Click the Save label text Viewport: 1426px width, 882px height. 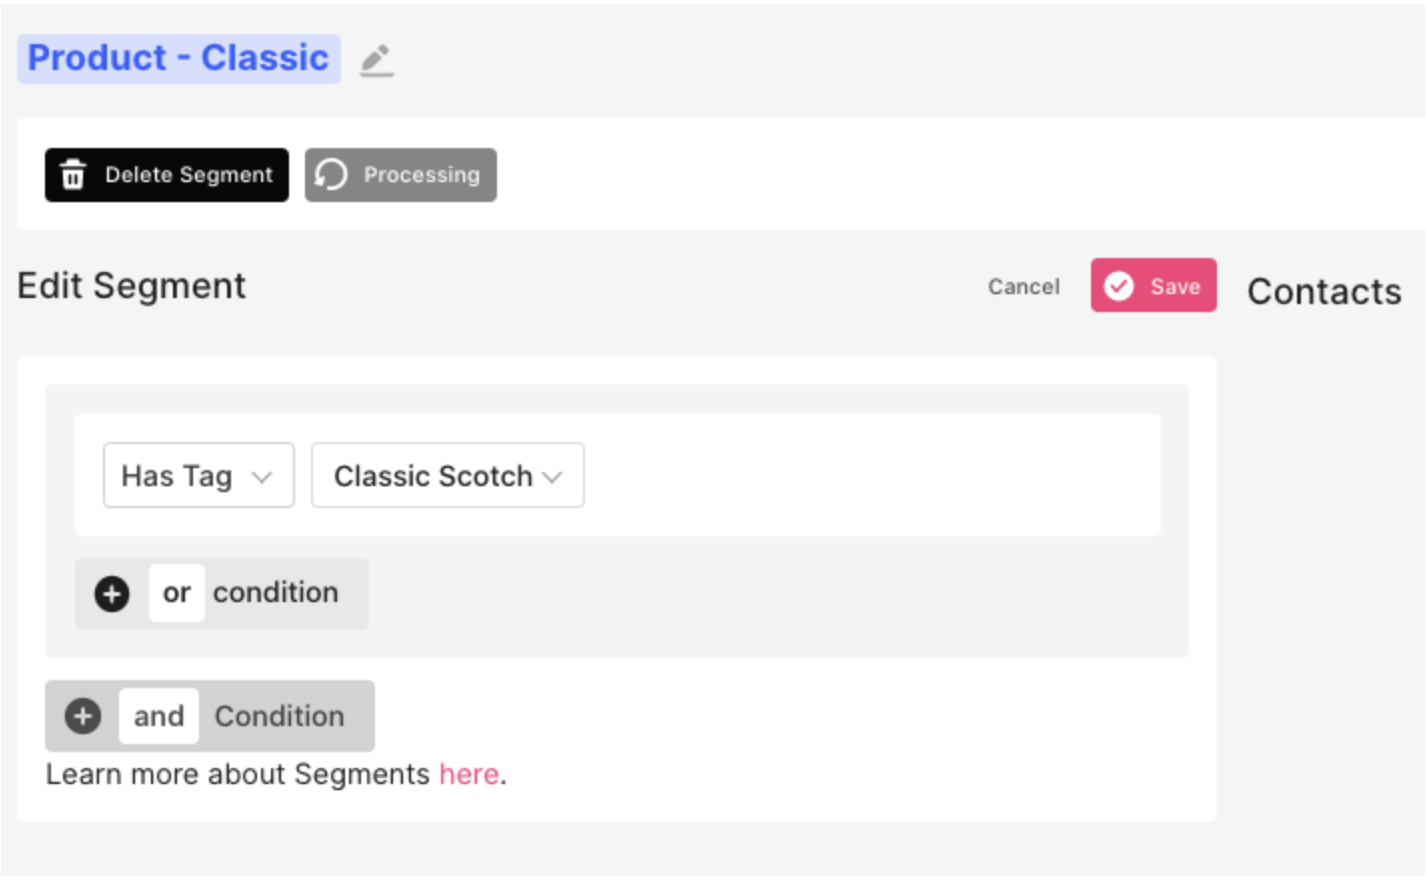1175,287
